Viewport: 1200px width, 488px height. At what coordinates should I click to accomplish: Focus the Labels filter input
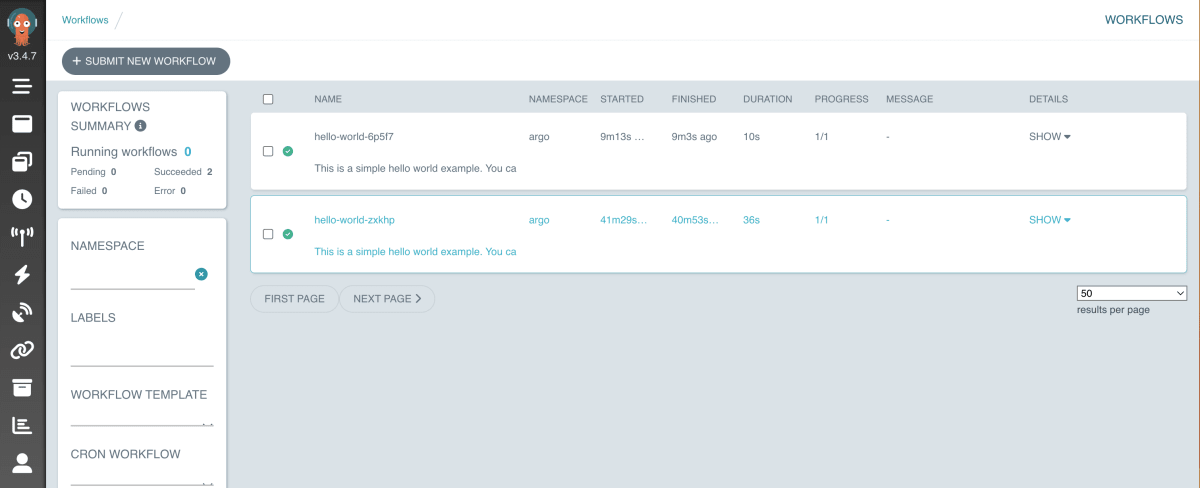pyautogui.click(x=142, y=352)
